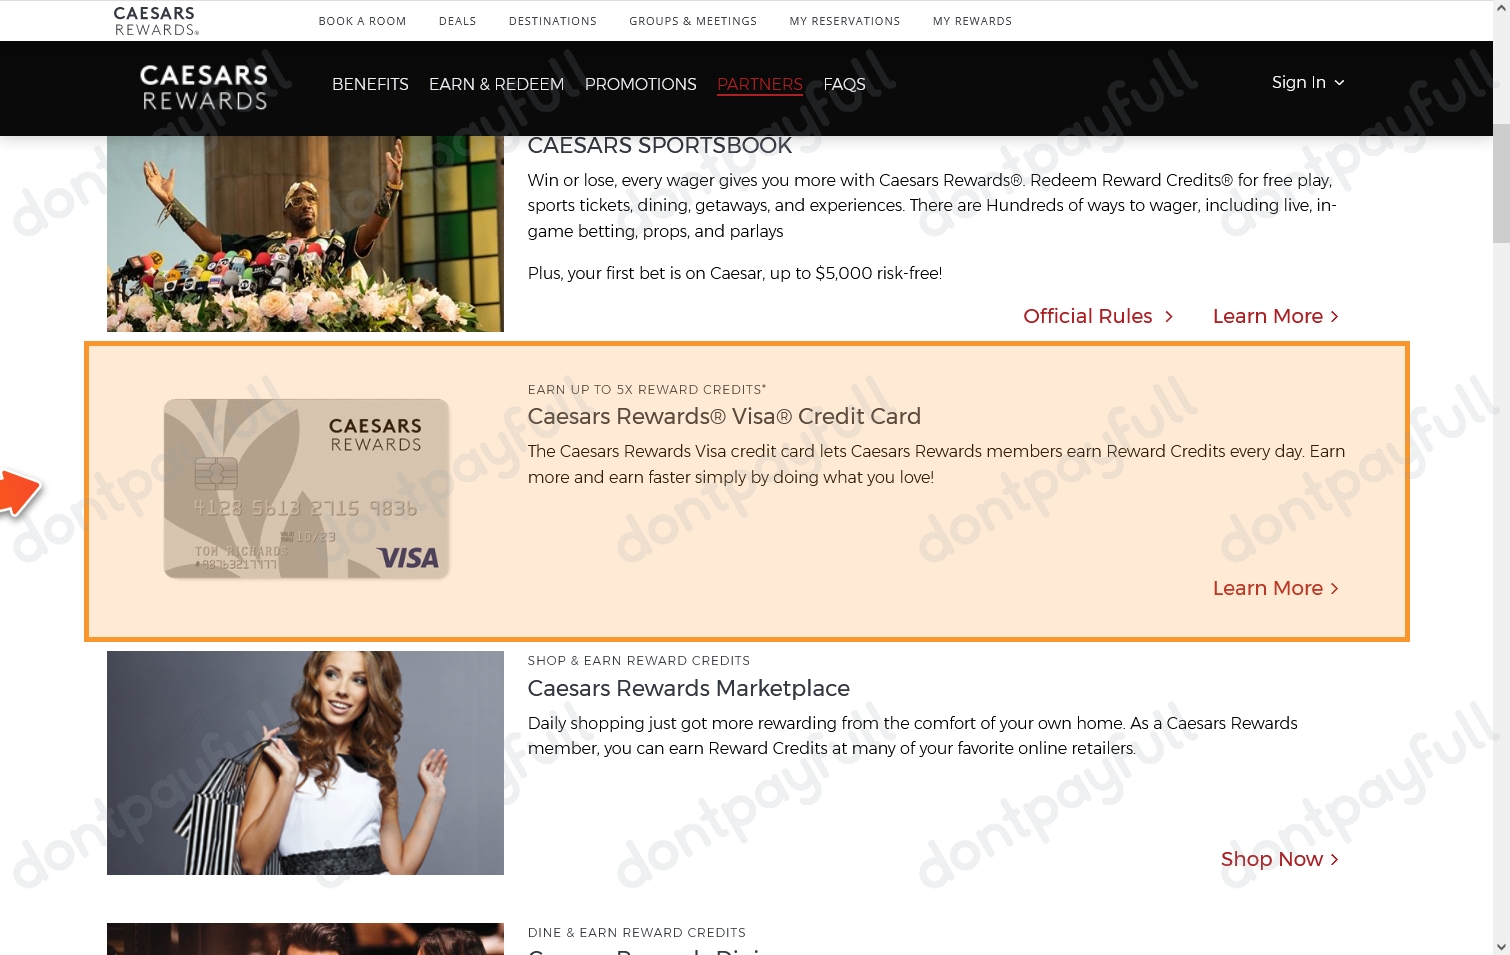This screenshot has height=955, width=1510.
Task: Click the small Caesars Rewards logo at top
Action: [x=155, y=21]
